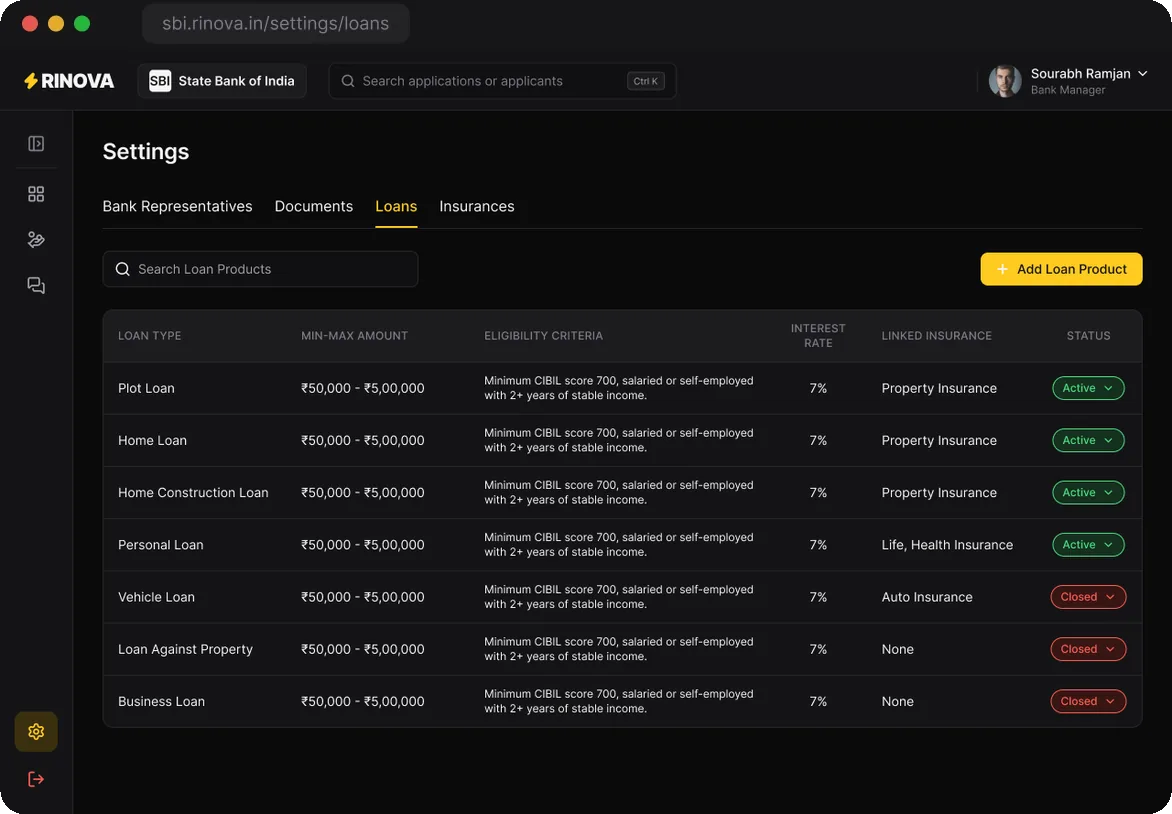This screenshot has width=1172, height=814.
Task: Click the LINKED INSURANCE column header
Action: [937, 336]
